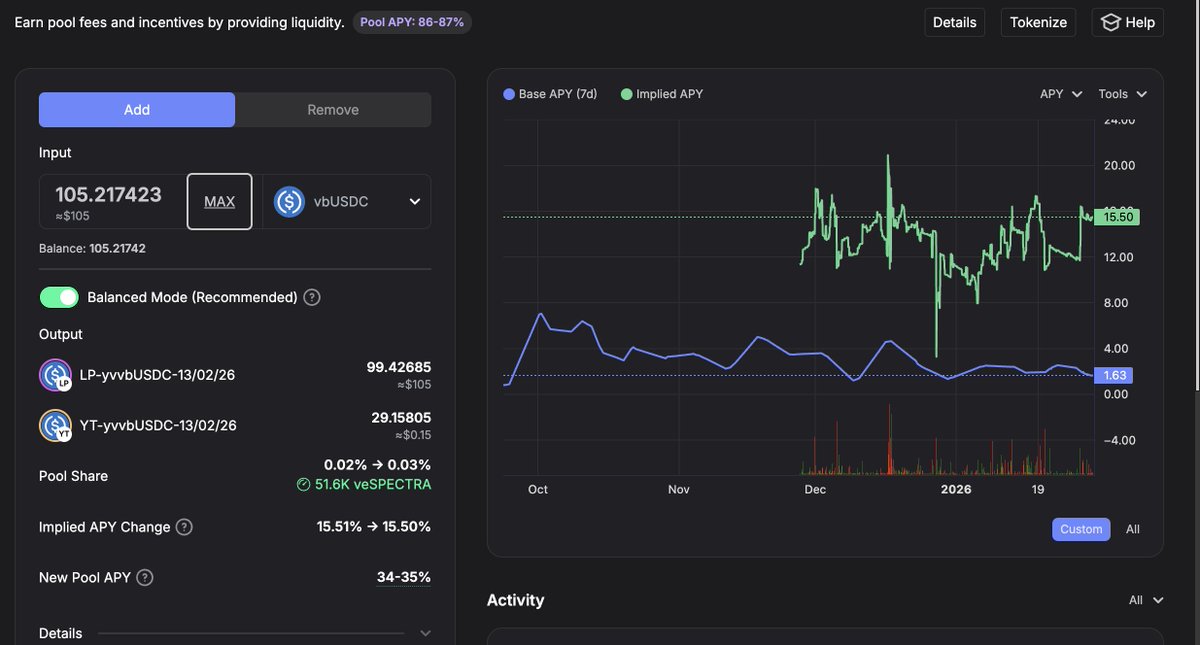Click the Balance: 105.21742 text
Image resolution: width=1200 pixels, height=645 pixels.
tap(92, 248)
